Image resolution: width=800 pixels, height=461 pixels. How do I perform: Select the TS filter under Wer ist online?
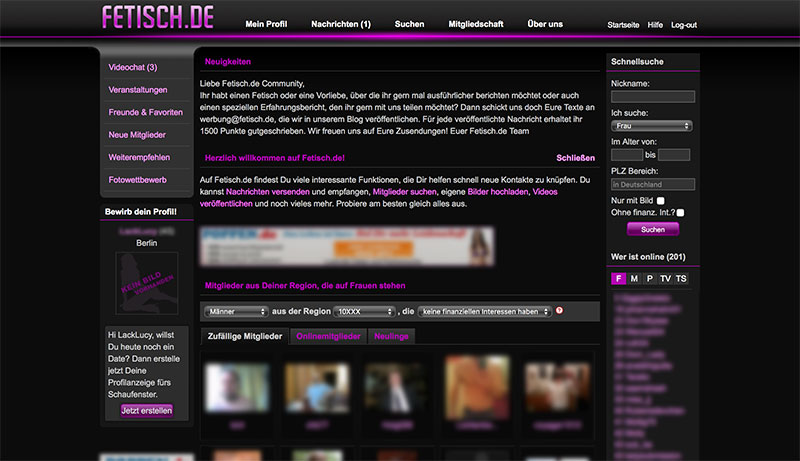pyautogui.click(x=681, y=278)
